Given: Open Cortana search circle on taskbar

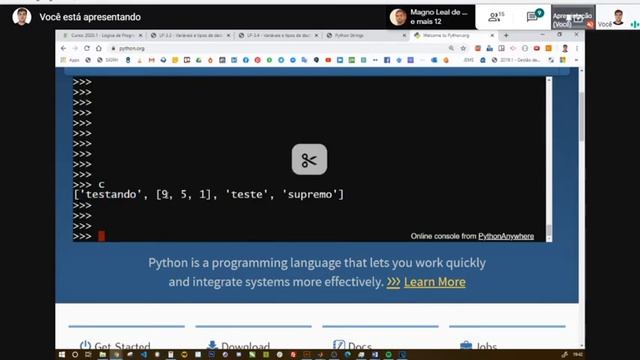Looking at the screenshot, I should tap(75, 355).
